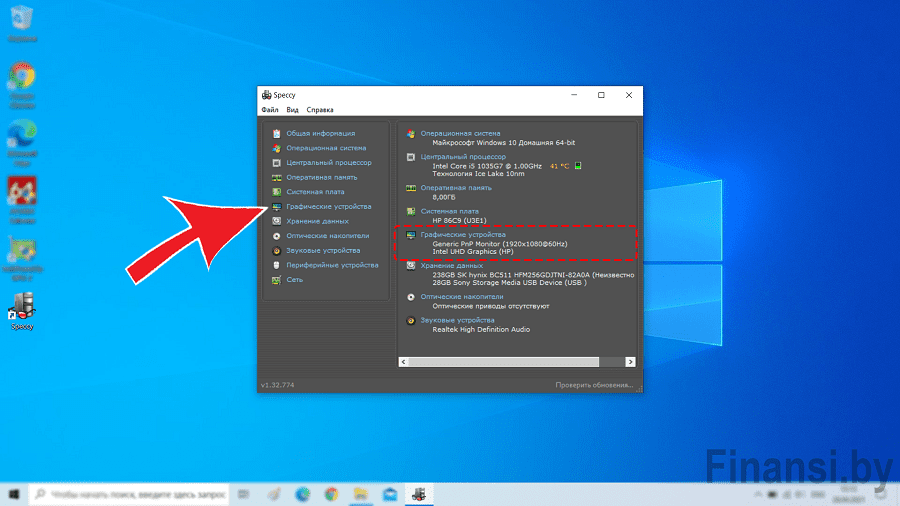
Task: Click the Звуковые устройства sidebar icon
Action: pos(277,251)
